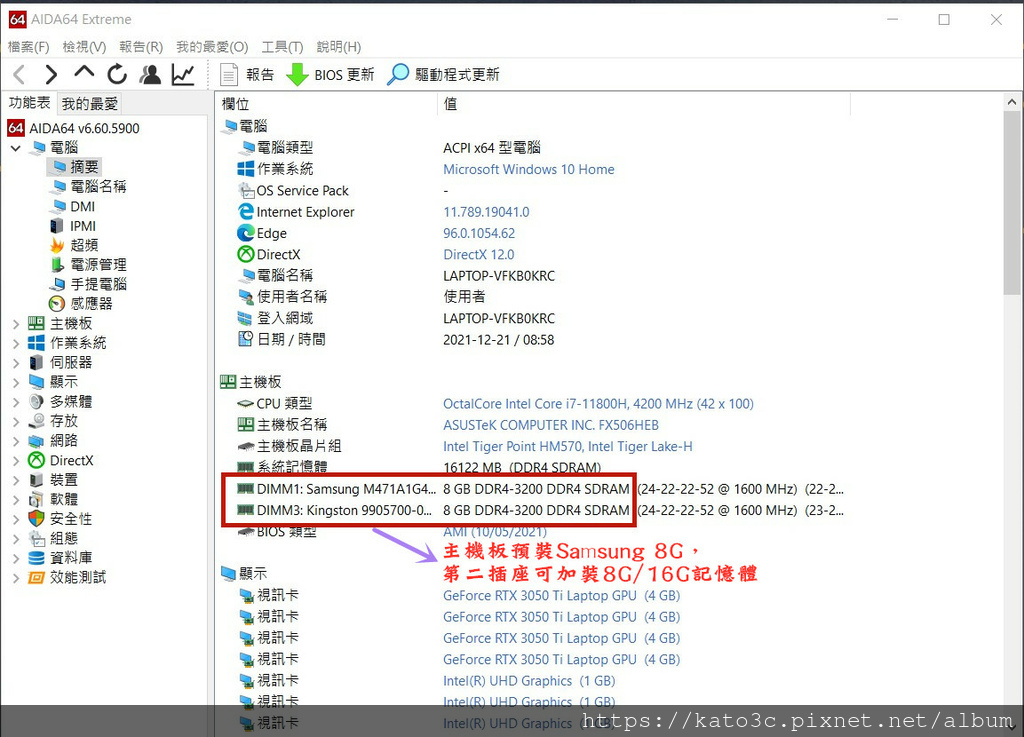This screenshot has width=1024, height=737.
Task: Expand the DirectX tree node
Action: 16,461
